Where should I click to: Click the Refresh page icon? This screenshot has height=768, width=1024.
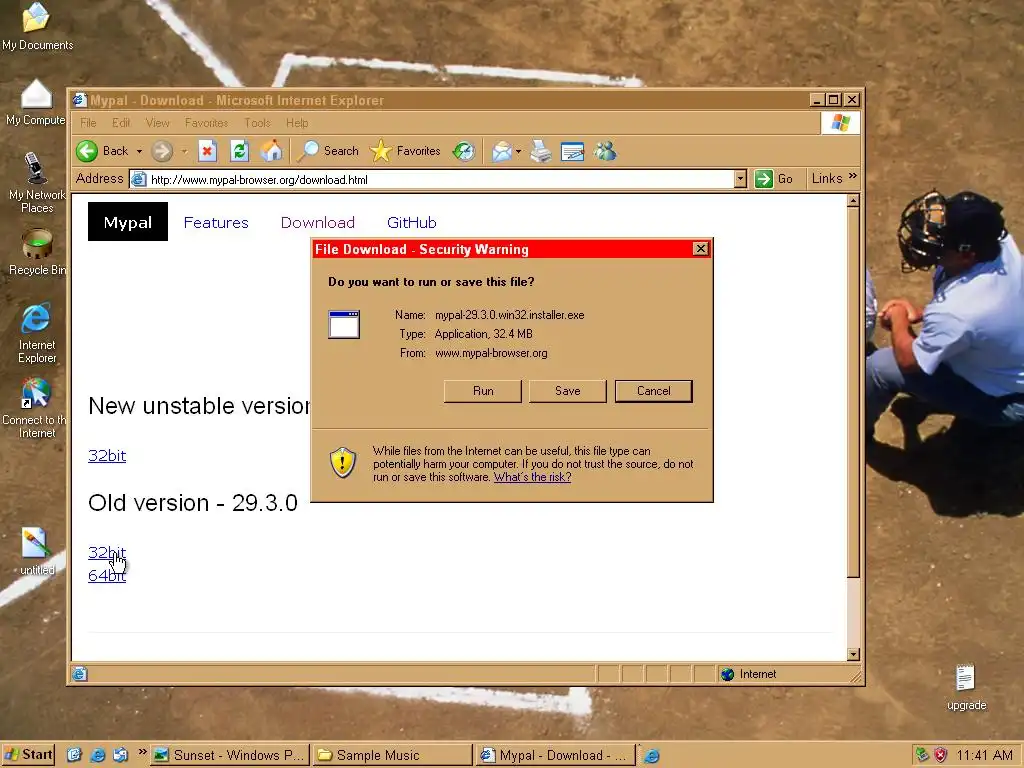point(239,152)
